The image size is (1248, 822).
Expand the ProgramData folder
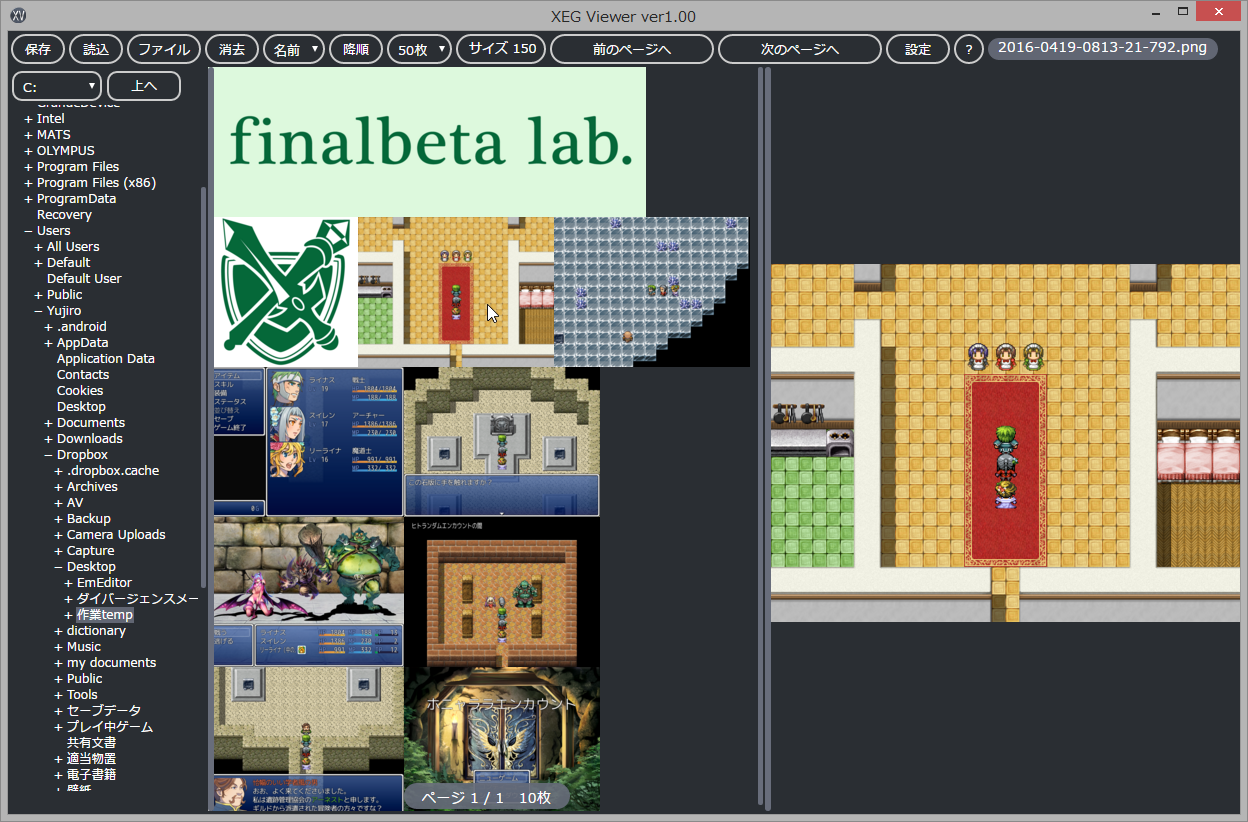pos(29,199)
